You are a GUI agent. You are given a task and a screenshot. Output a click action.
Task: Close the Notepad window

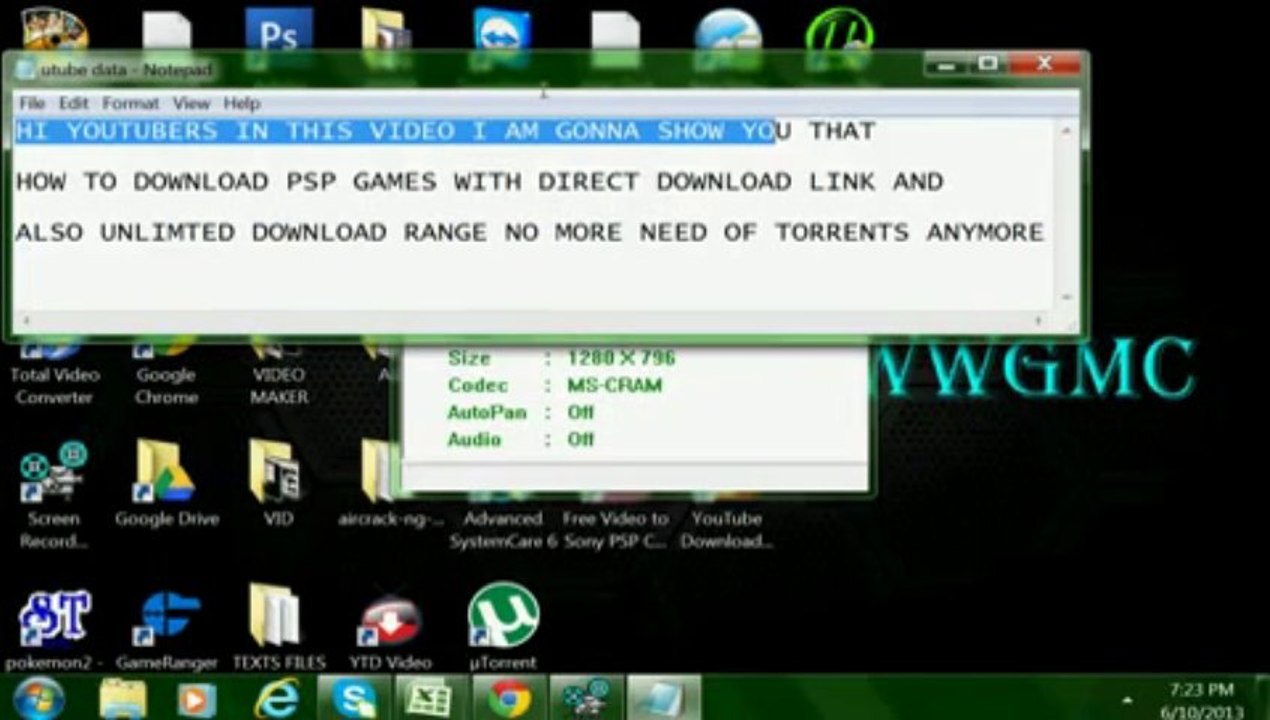(1044, 65)
